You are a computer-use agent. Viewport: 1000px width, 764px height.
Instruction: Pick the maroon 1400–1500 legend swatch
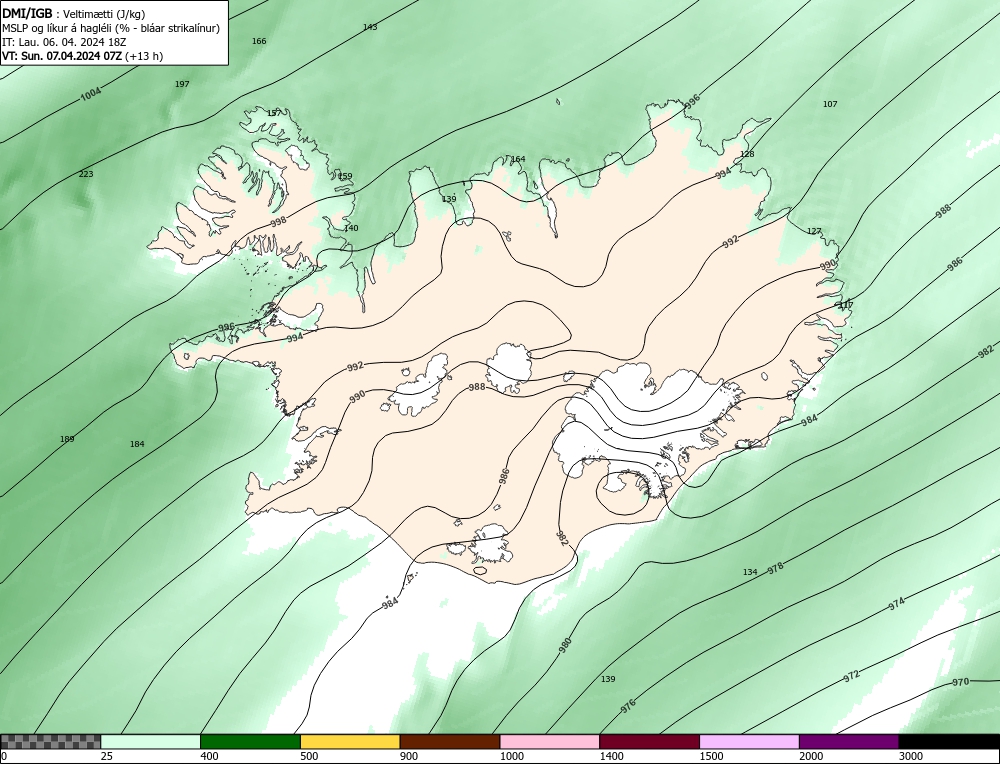tap(649, 742)
